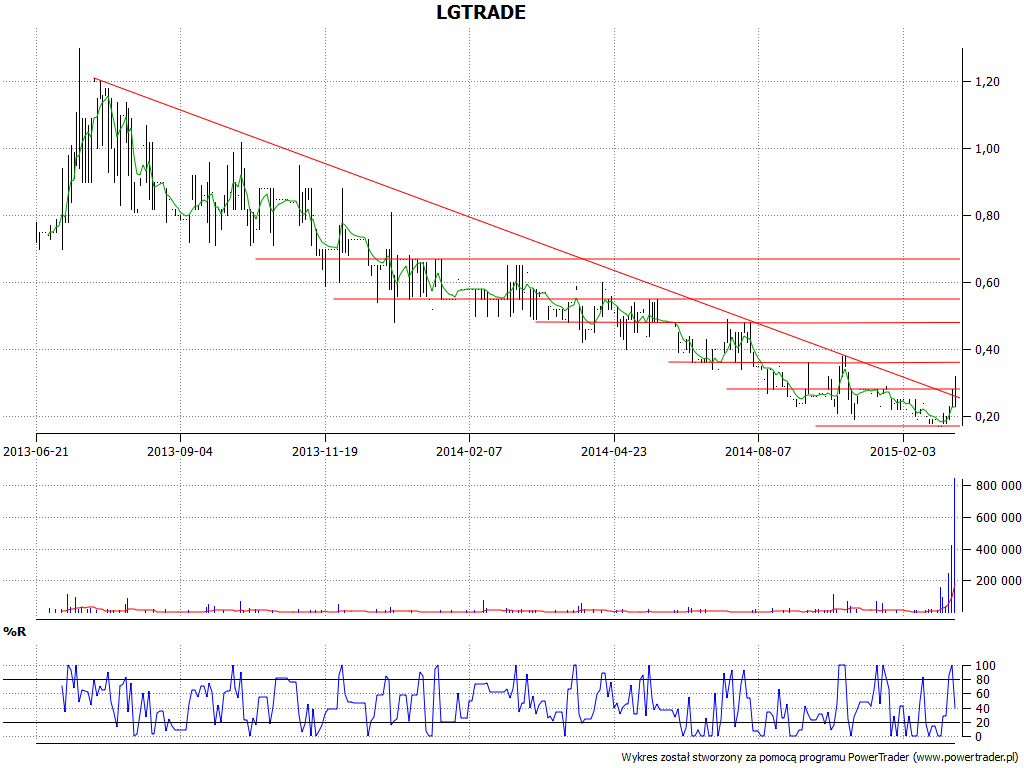Viewport: 1024px width, 768px height.
Task: Select the 2013-09-04 date label
Action: 180,451
